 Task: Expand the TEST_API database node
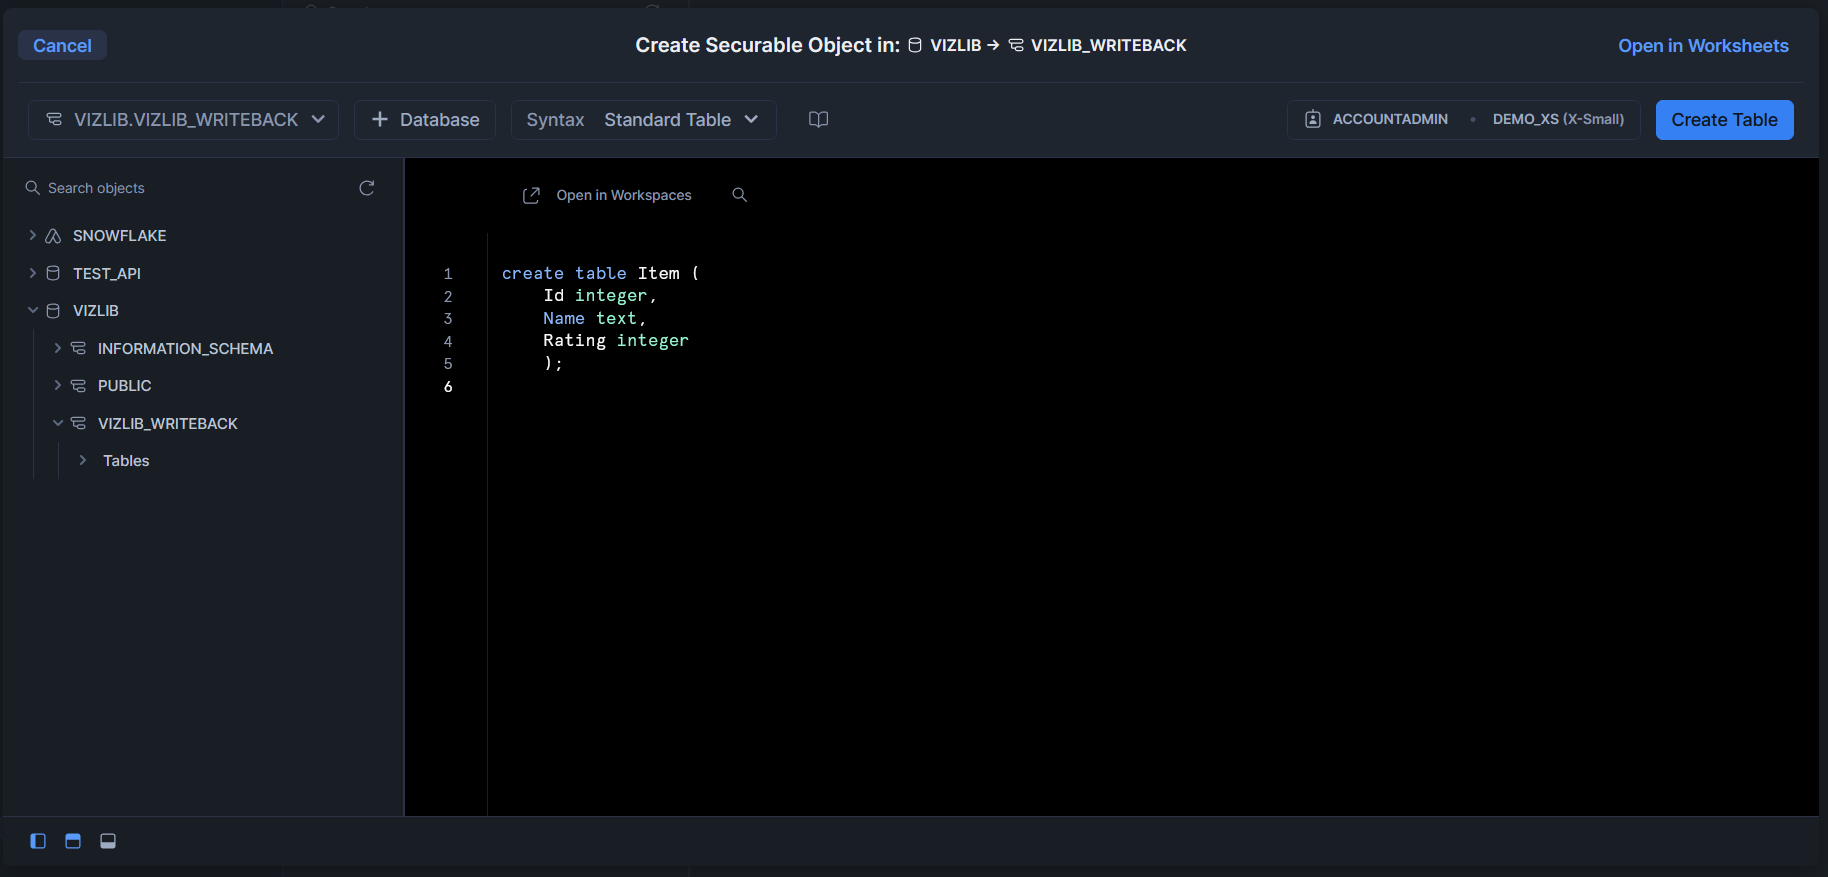coord(32,273)
